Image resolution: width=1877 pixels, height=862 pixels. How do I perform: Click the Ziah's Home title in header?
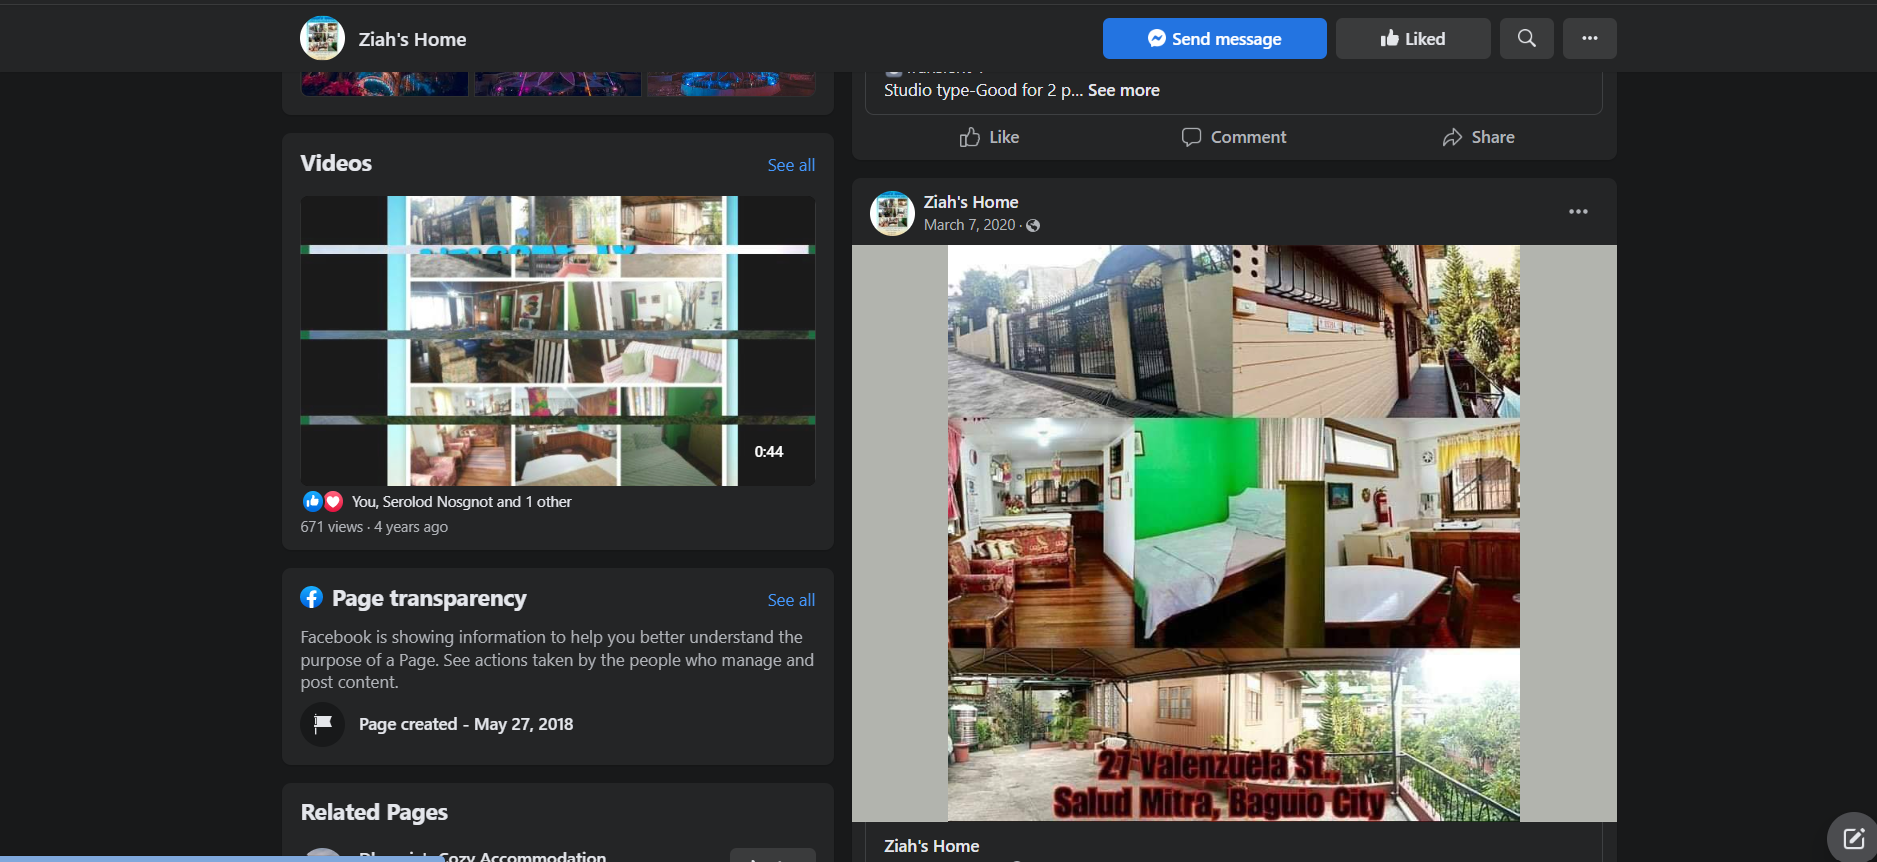click(x=412, y=39)
